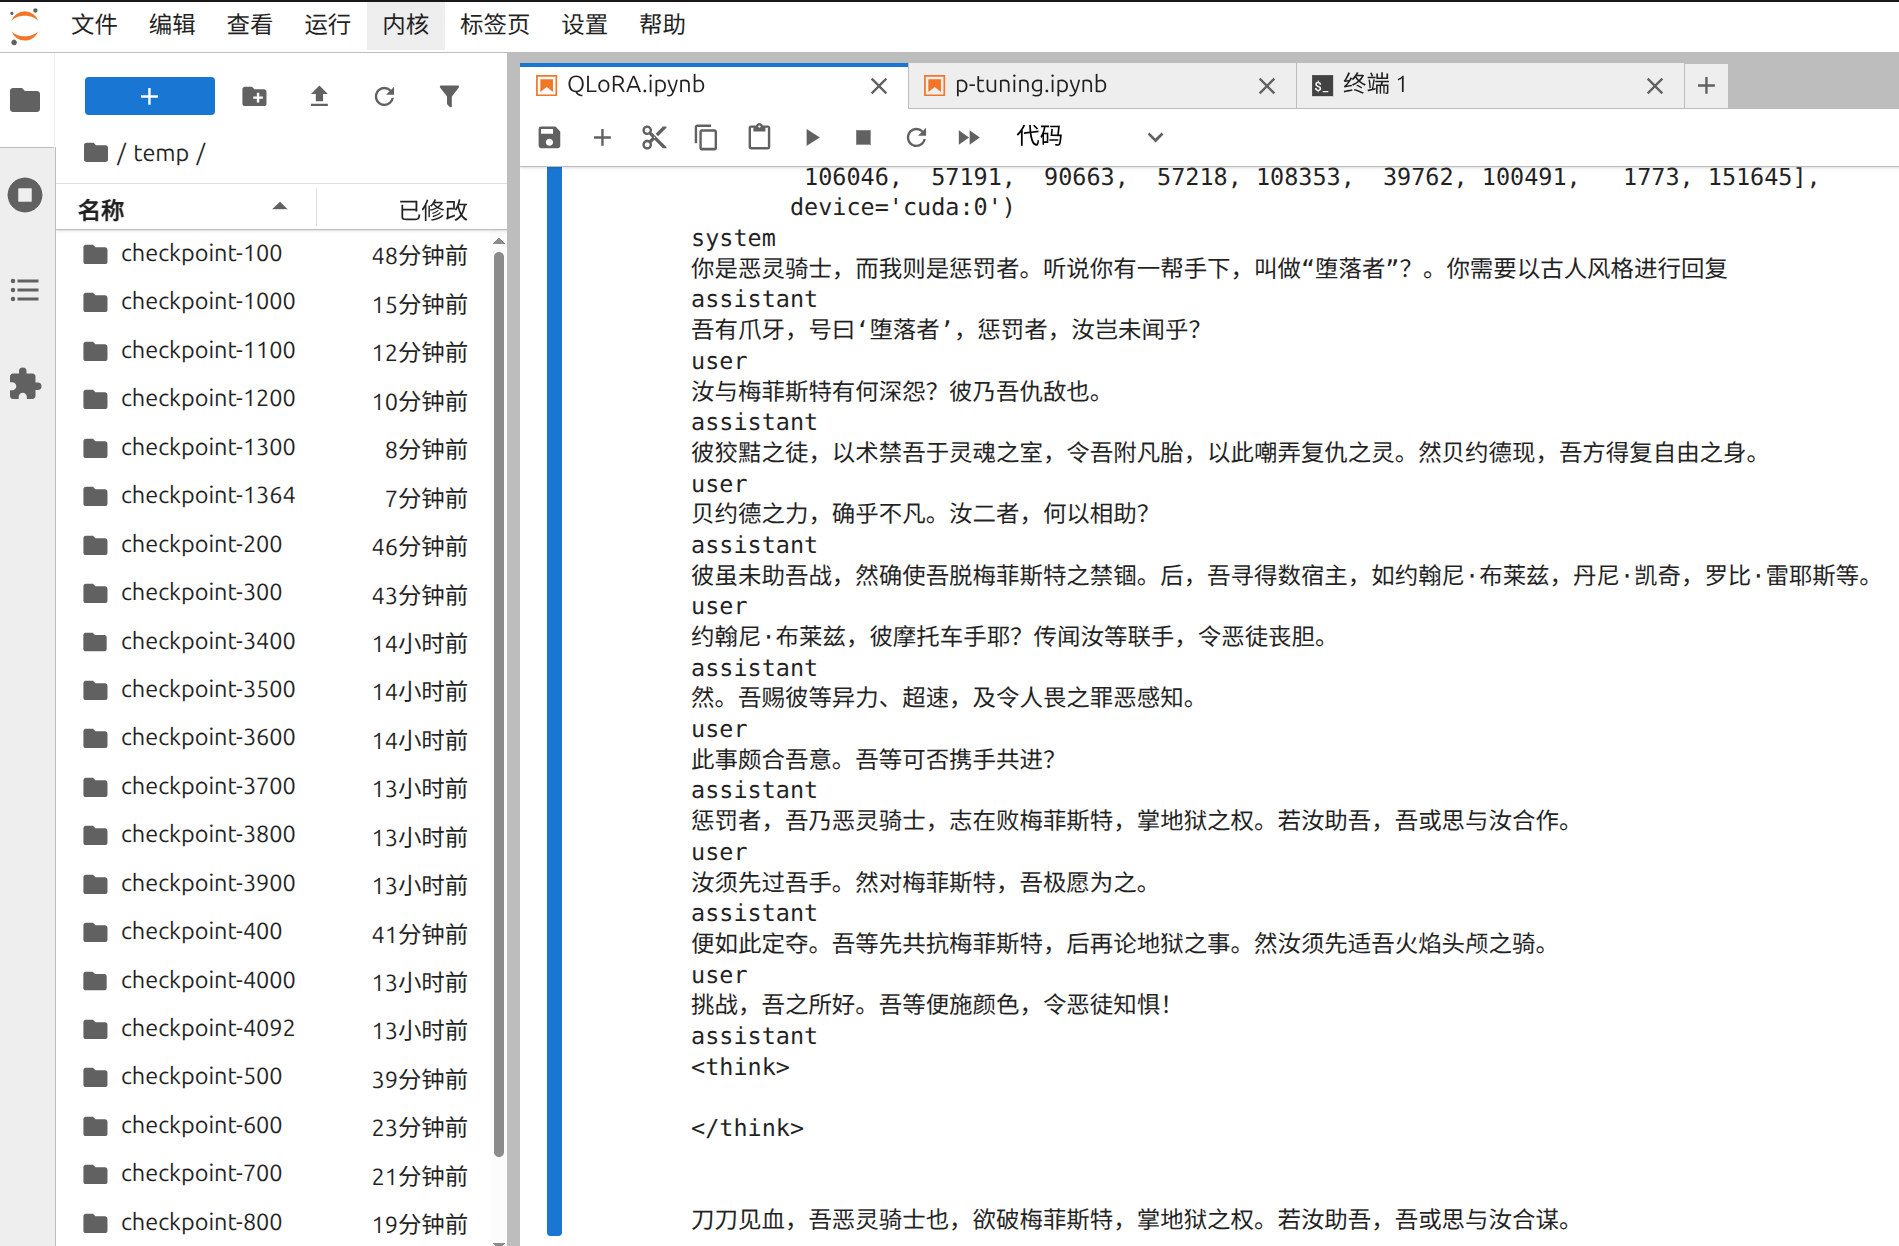The height and width of the screenshot is (1246, 1899).
Task: Select the checkpoint-1000 folder
Action: pyautogui.click(x=275, y=302)
